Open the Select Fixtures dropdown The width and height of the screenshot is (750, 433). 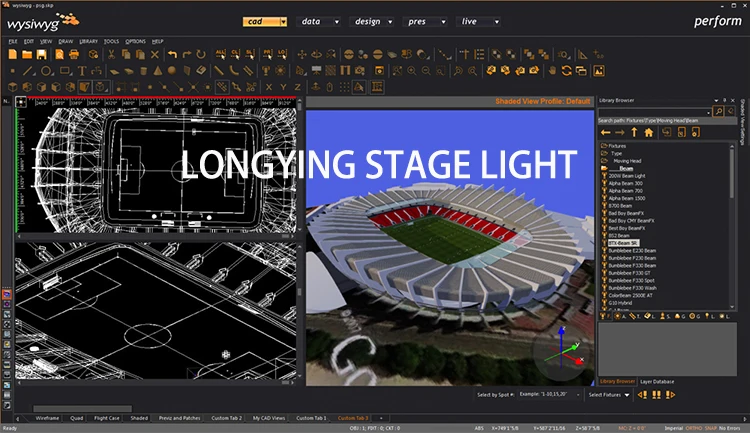click(x=608, y=395)
